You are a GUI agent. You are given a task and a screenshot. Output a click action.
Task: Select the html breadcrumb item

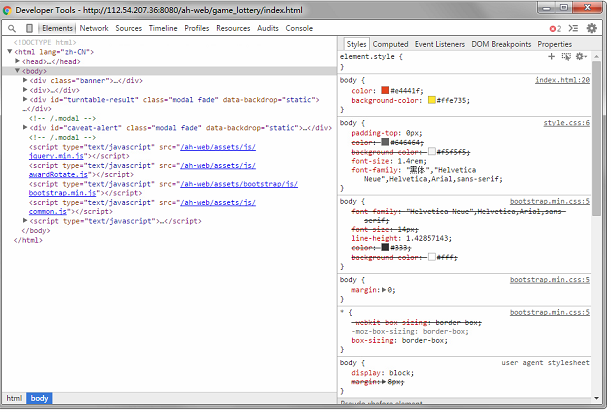(x=14, y=398)
